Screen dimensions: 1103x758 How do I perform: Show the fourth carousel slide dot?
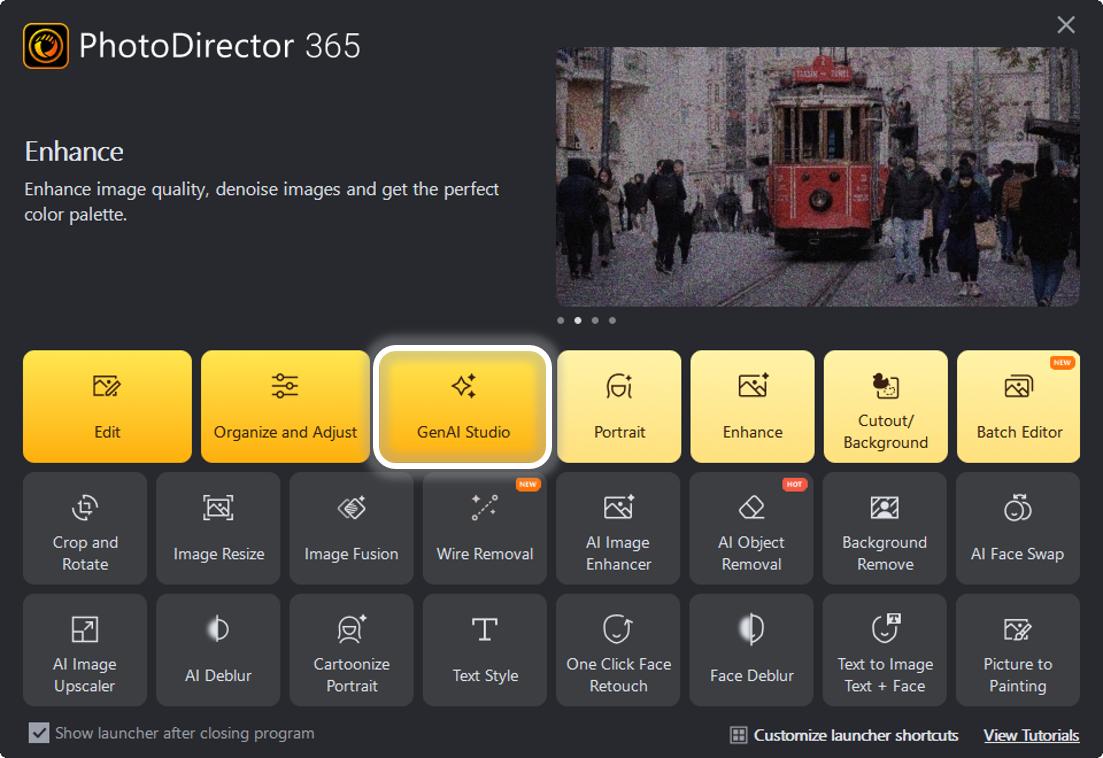[612, 320]
